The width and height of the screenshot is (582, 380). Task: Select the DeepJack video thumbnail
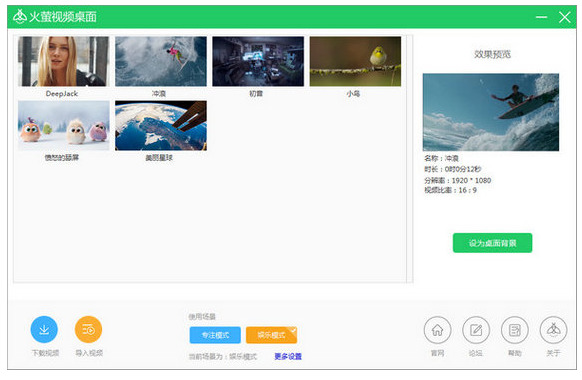click(x=63, y=61)
